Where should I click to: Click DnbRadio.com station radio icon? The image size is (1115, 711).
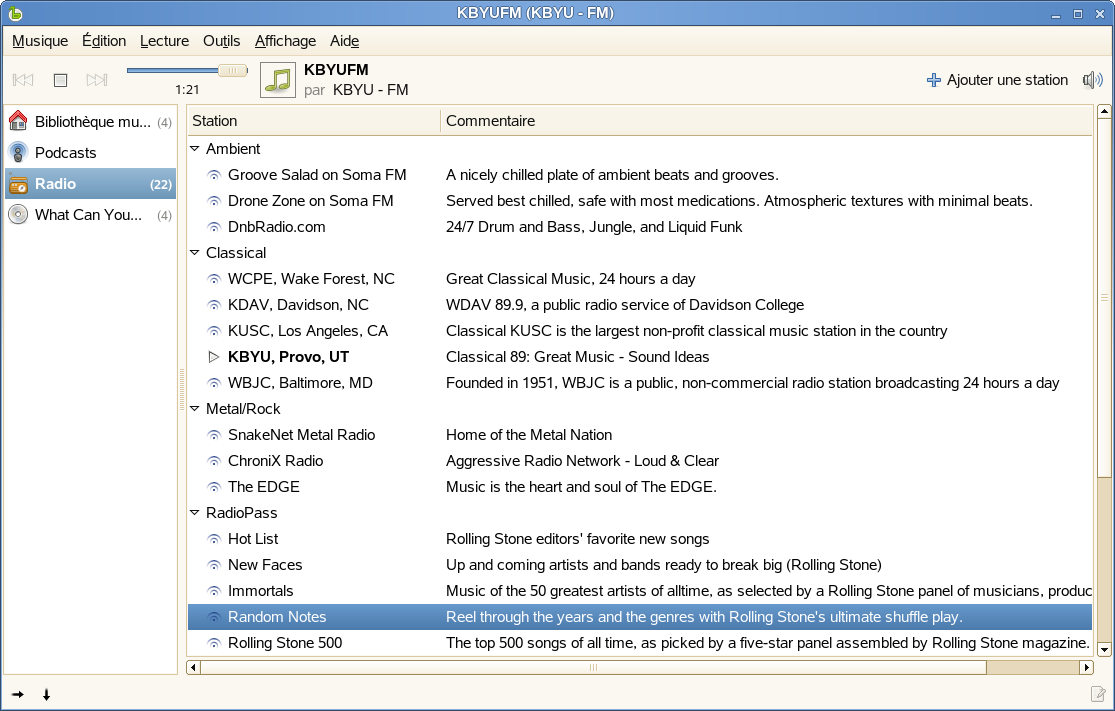(x=213, y=227)
